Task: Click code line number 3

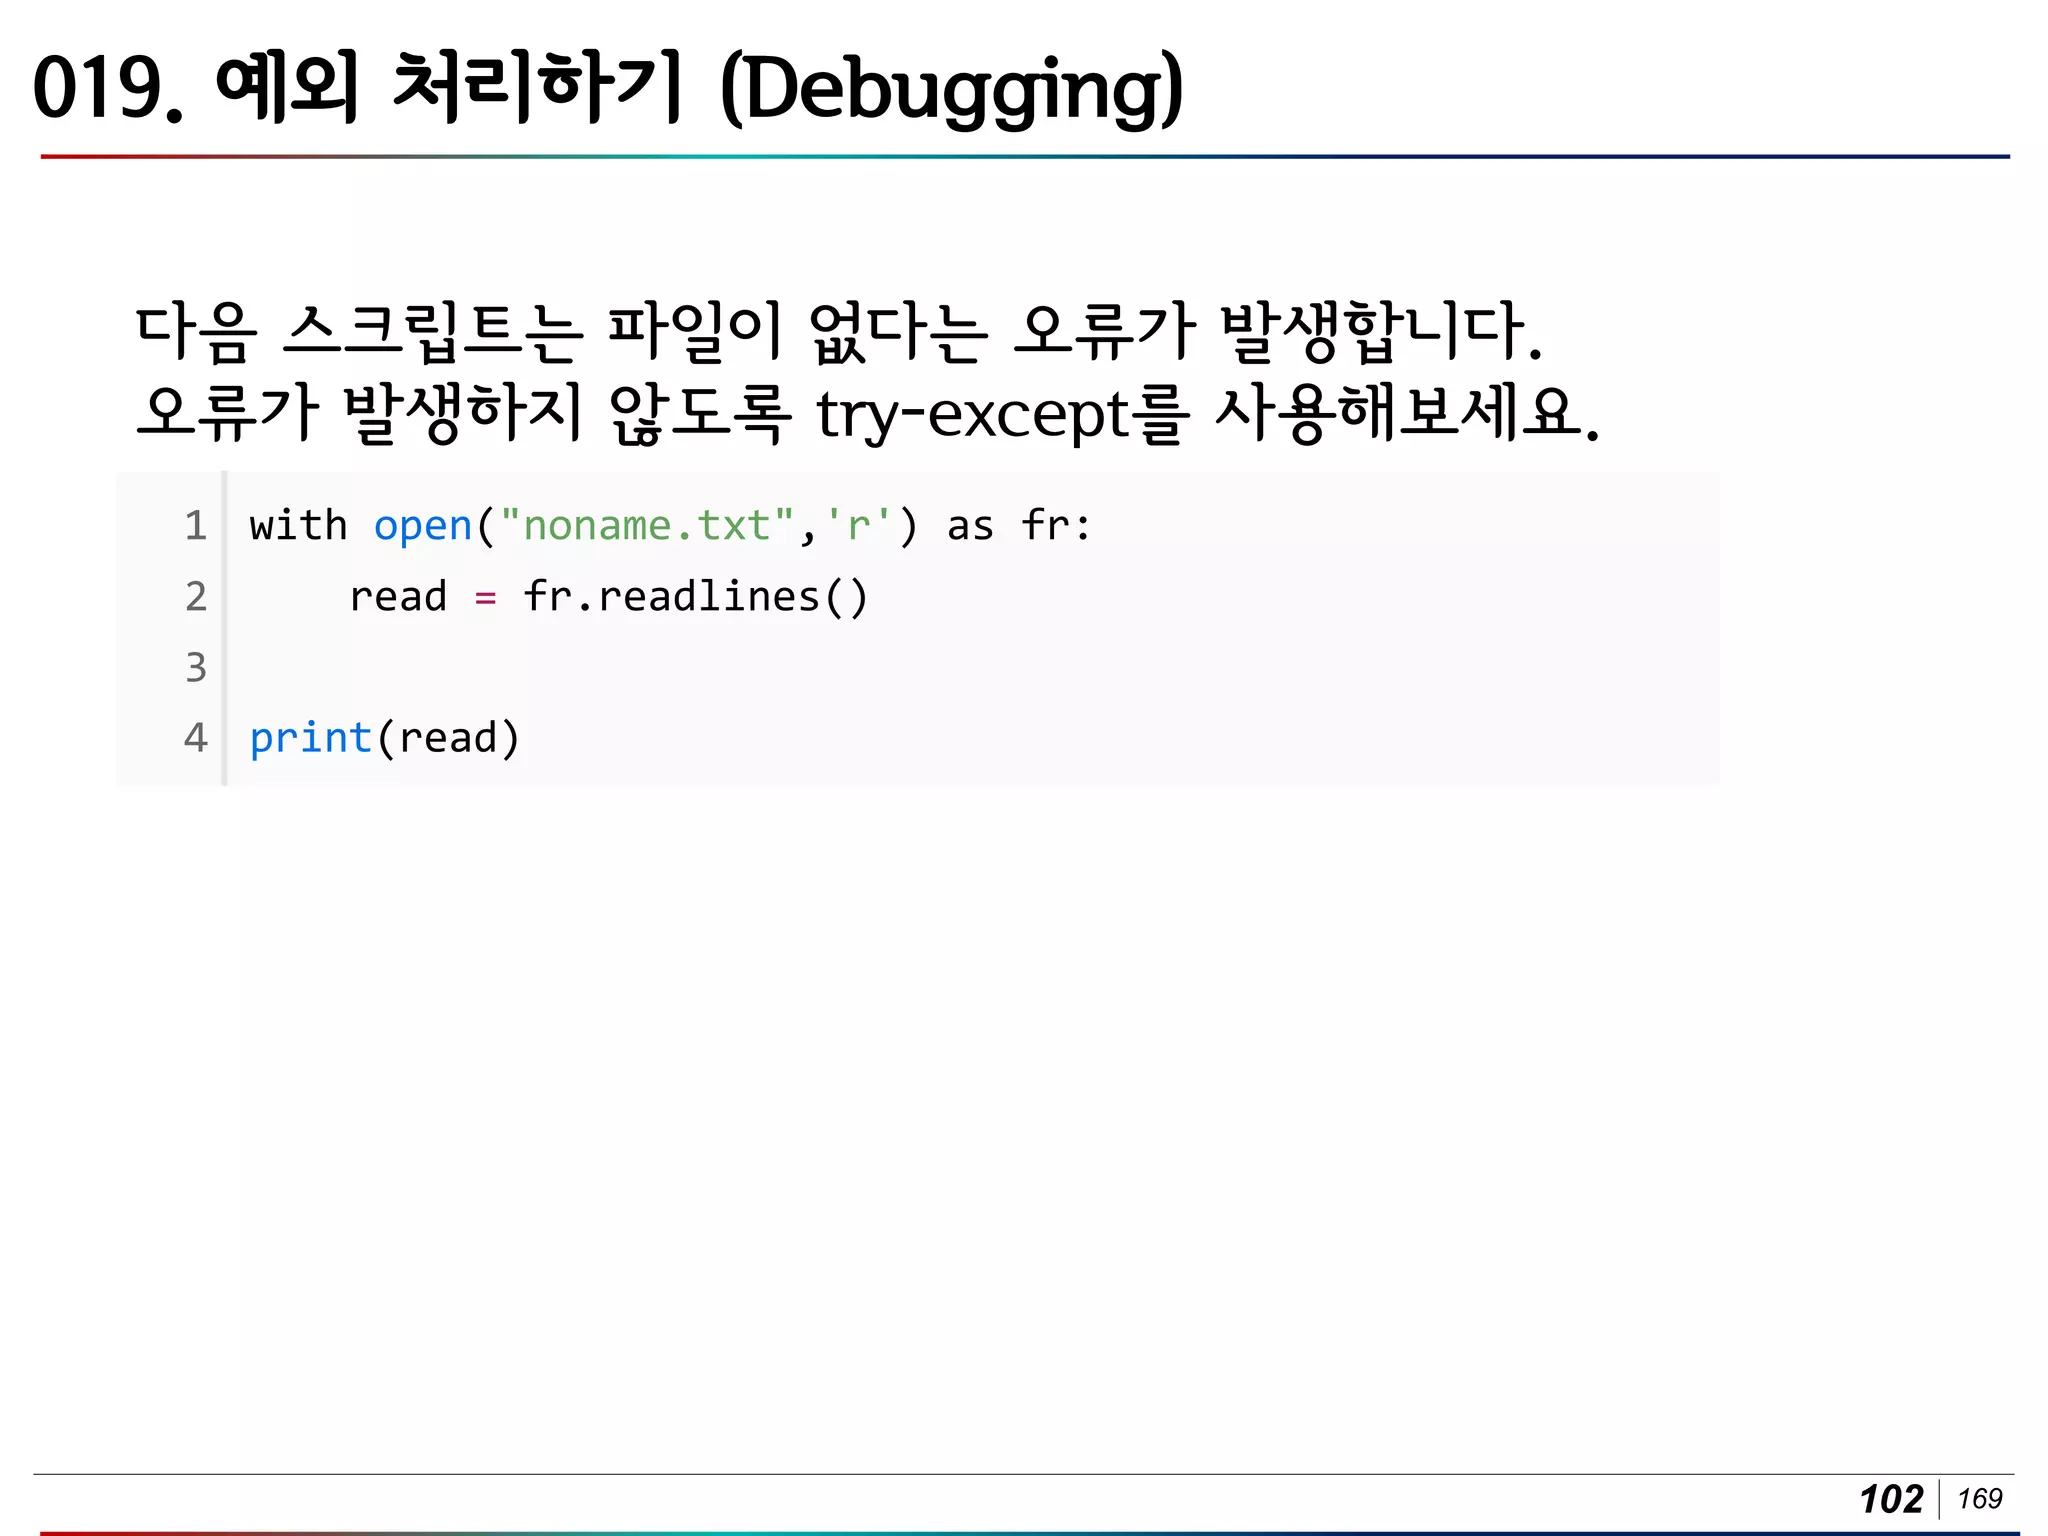Action: tap(196, 667)
